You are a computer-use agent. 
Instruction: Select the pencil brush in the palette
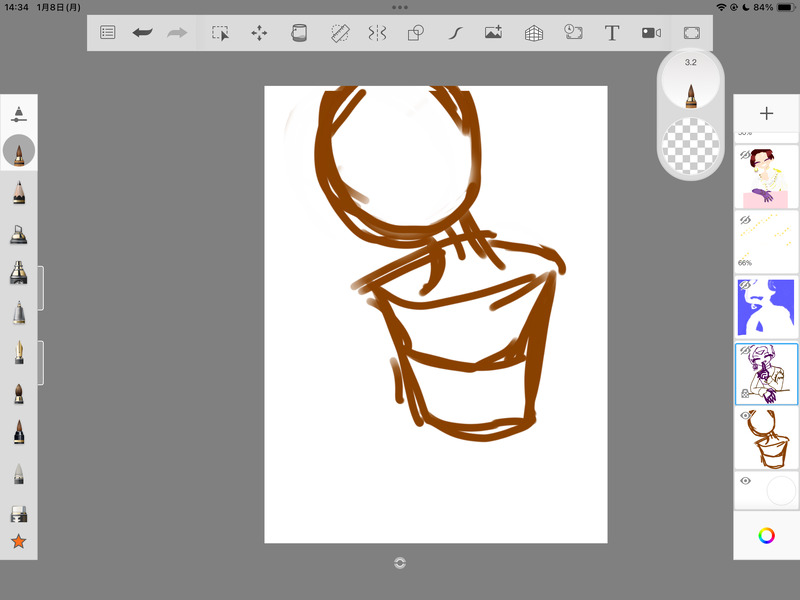pos(19,192)
